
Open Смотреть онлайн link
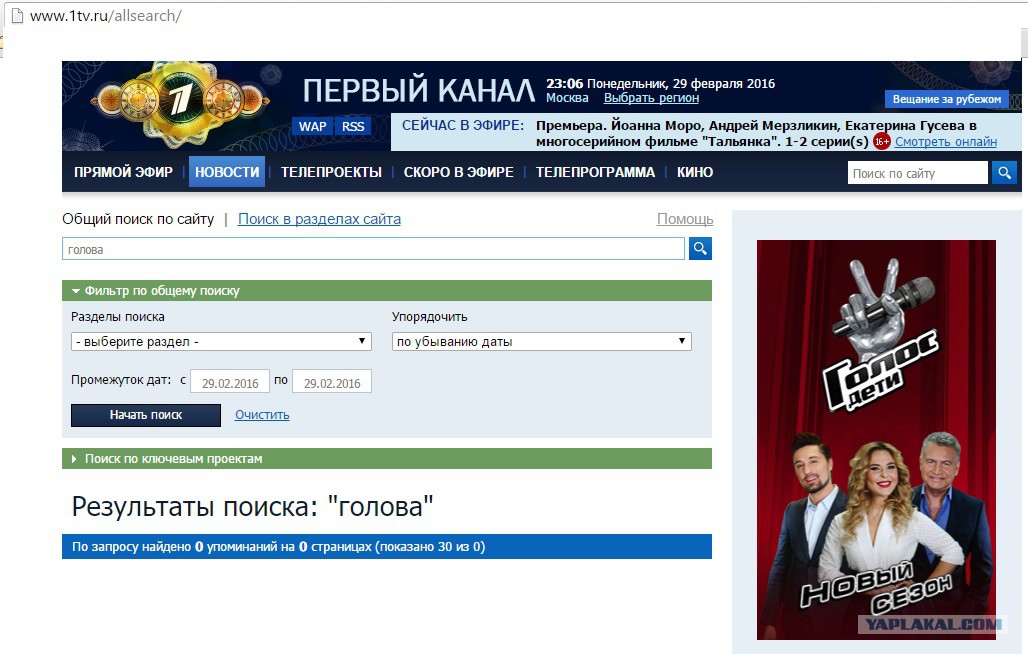coord(945,142)
